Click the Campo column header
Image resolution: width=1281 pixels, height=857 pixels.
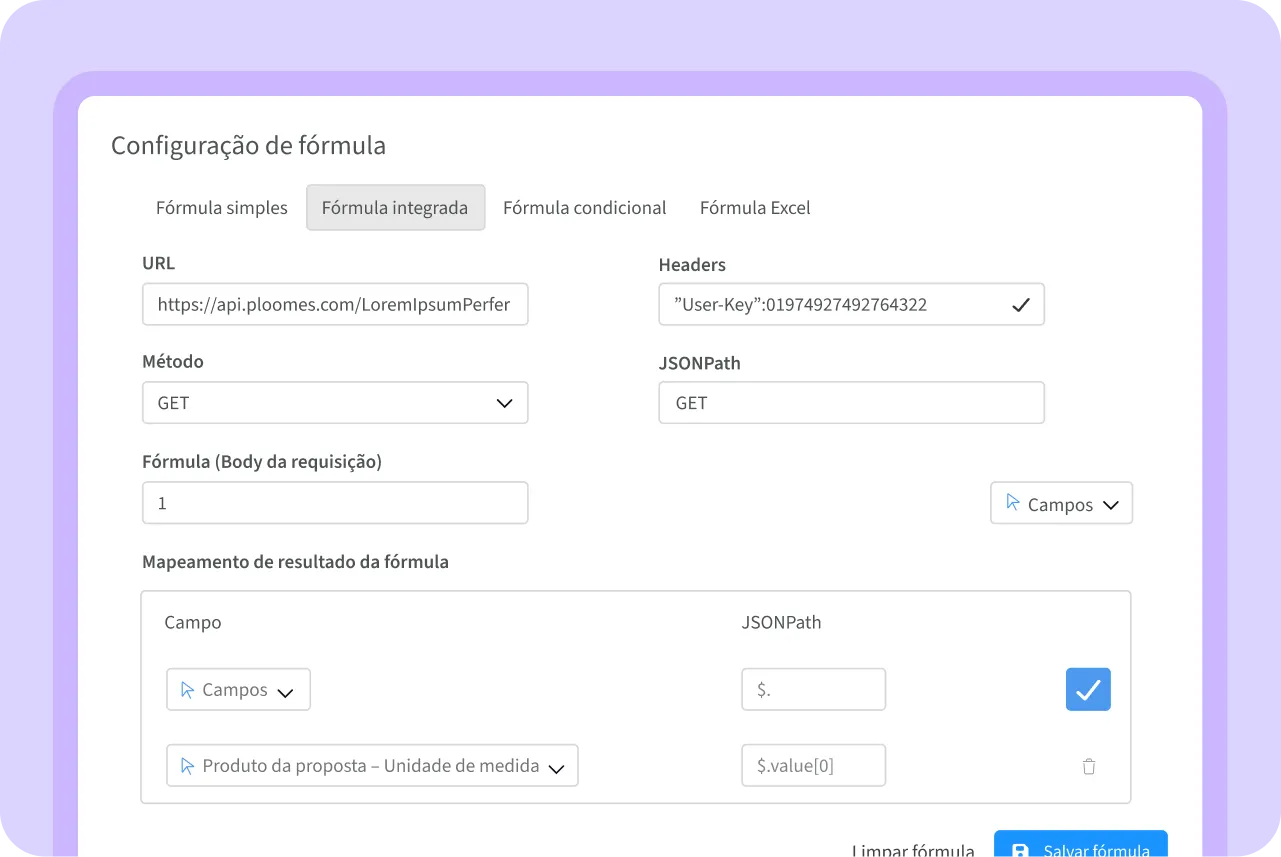point(193,622)
